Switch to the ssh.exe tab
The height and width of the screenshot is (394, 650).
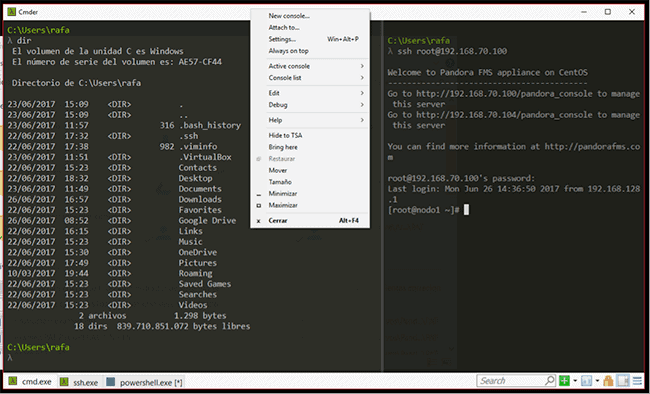click(79, 382)
